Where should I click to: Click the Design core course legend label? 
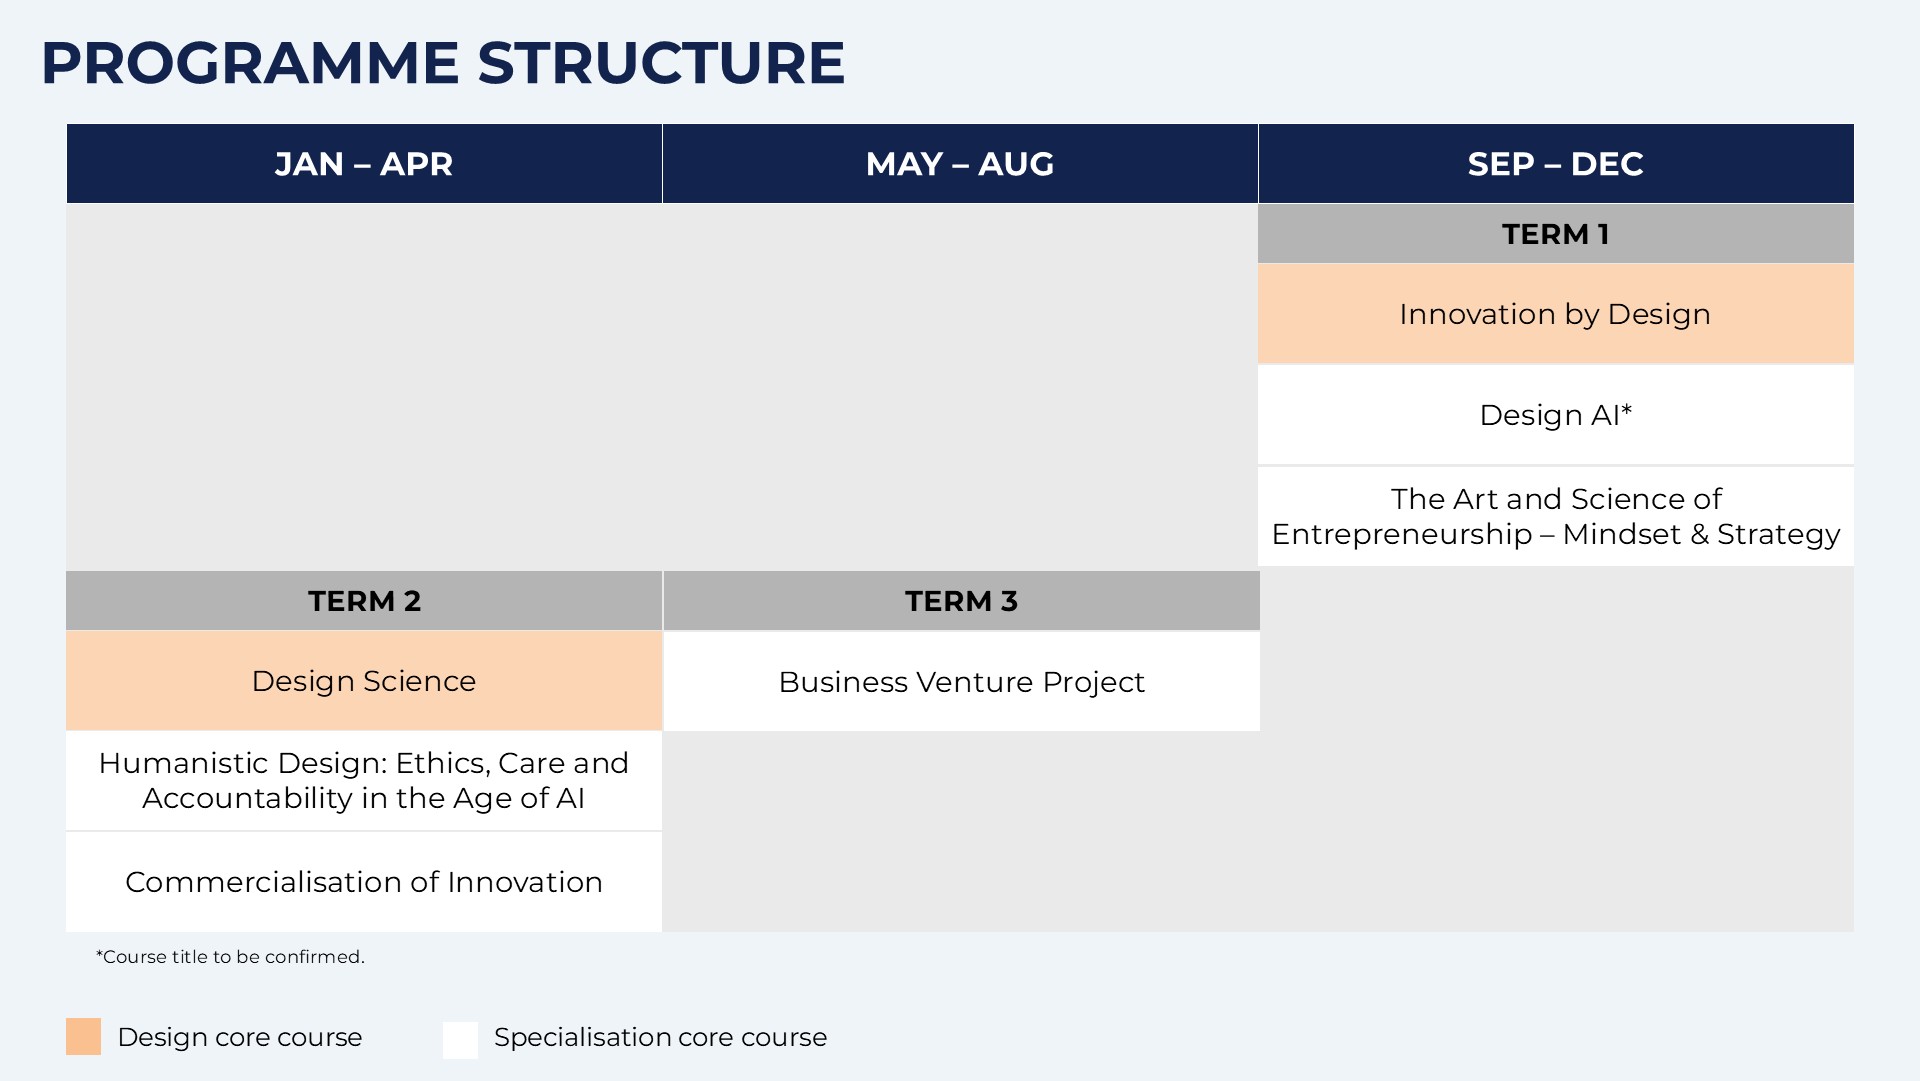(240, 1037)
